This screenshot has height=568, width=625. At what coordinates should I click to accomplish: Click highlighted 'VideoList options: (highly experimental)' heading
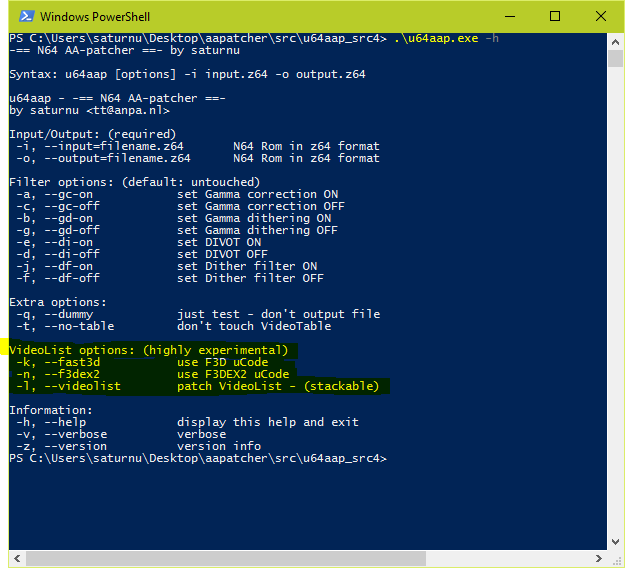(x=149, y=350)
